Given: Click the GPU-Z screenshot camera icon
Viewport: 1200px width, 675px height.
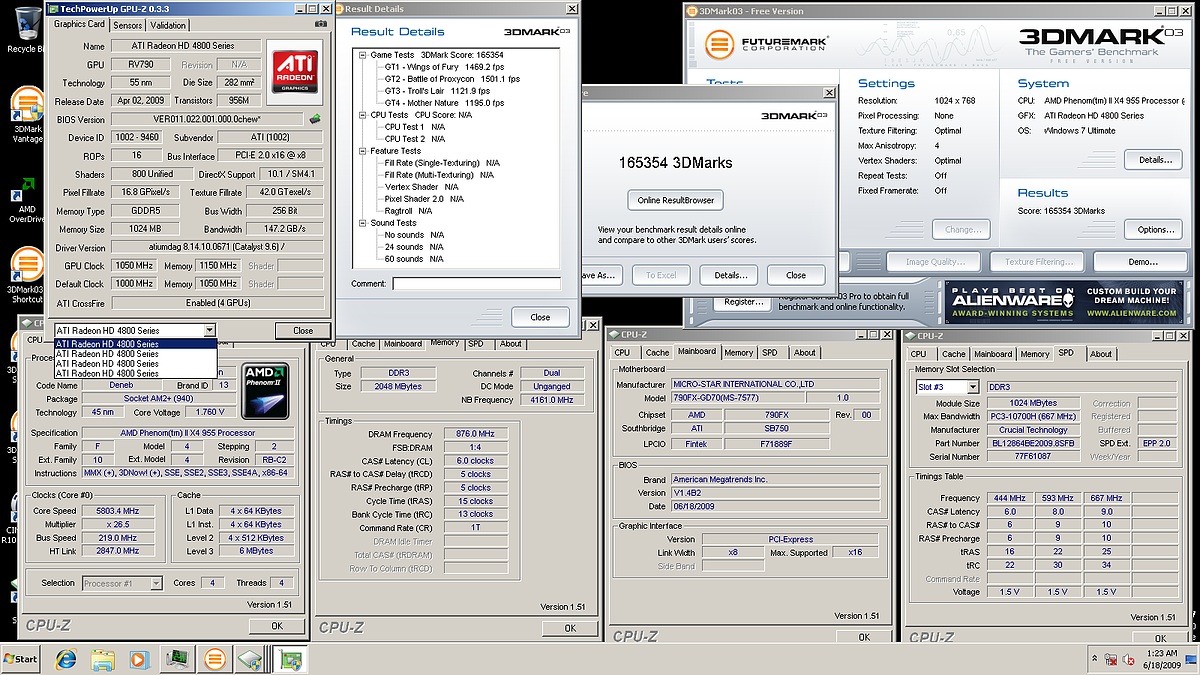Looking at the screenshot, I should (x=320, y=24).
